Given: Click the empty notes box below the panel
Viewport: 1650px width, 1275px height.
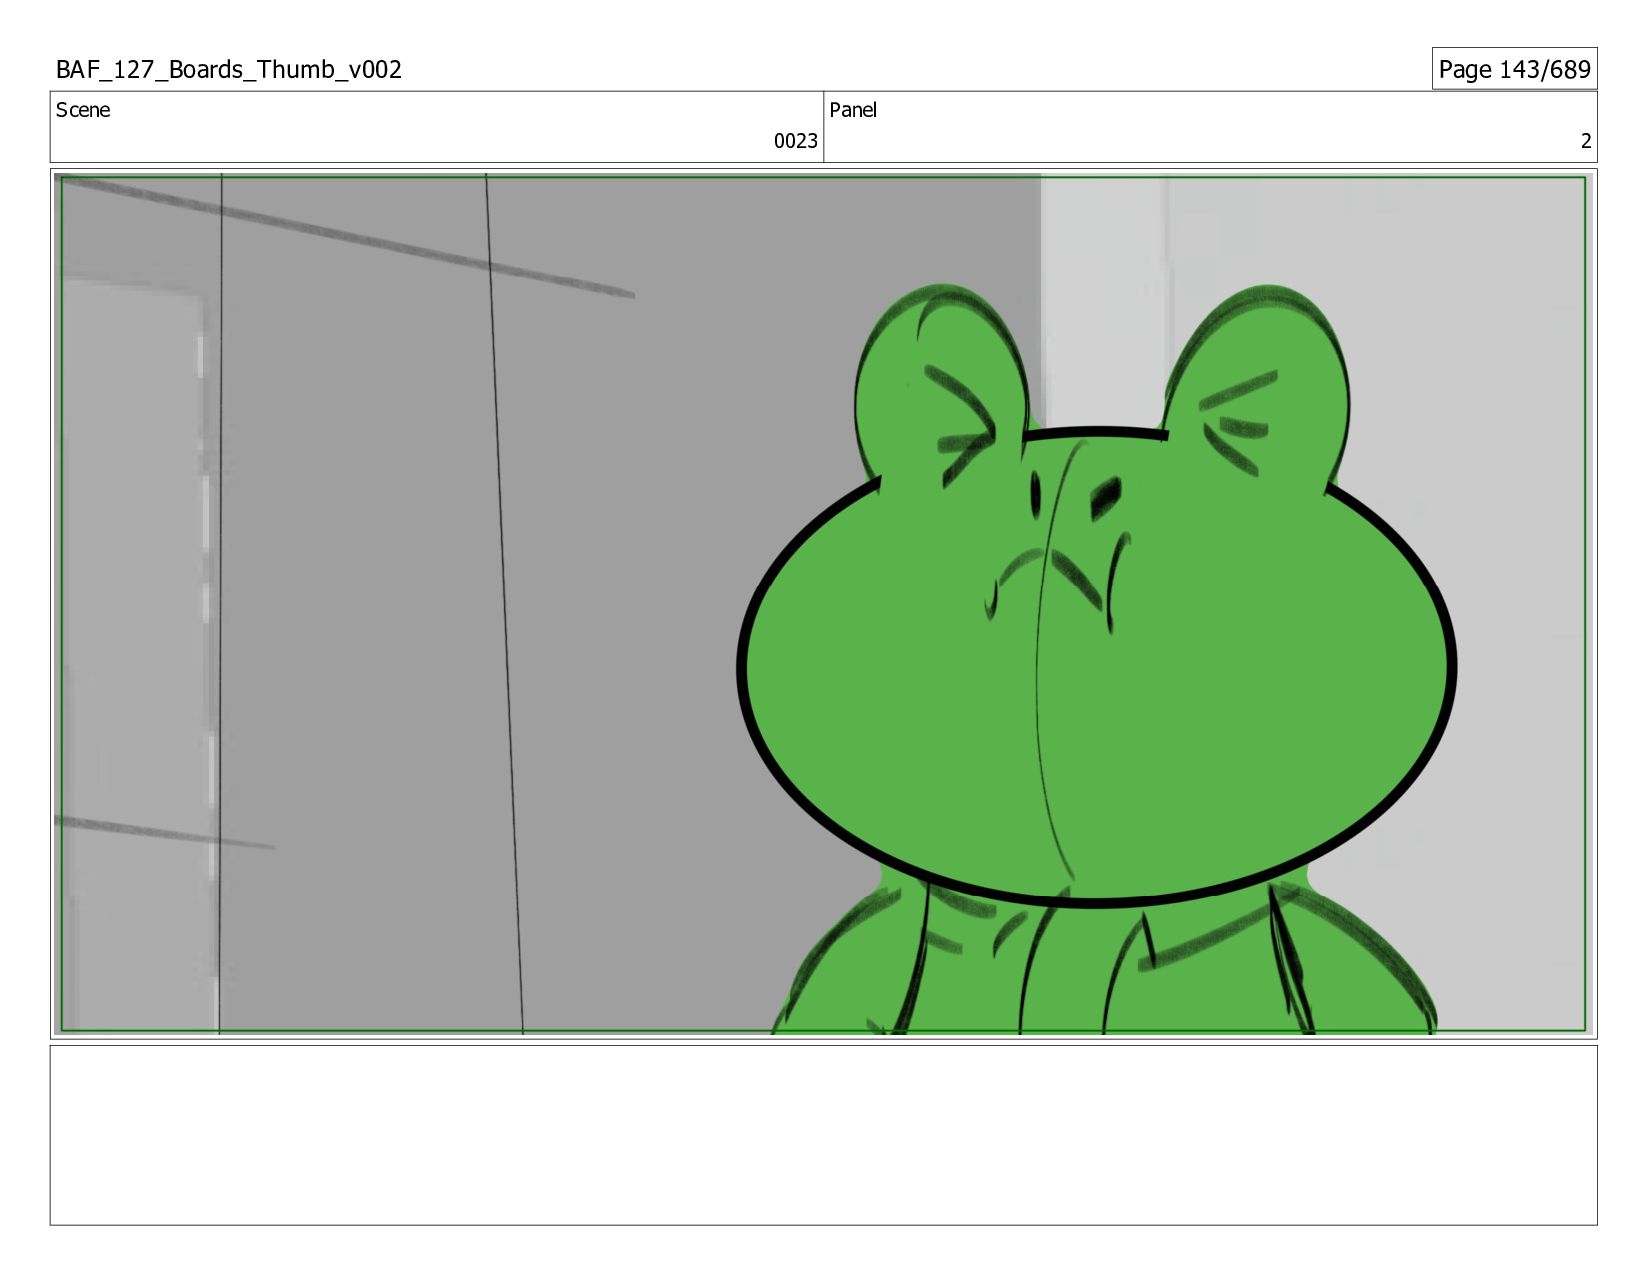Looking at the screenshot, I should pos(823,1135).
